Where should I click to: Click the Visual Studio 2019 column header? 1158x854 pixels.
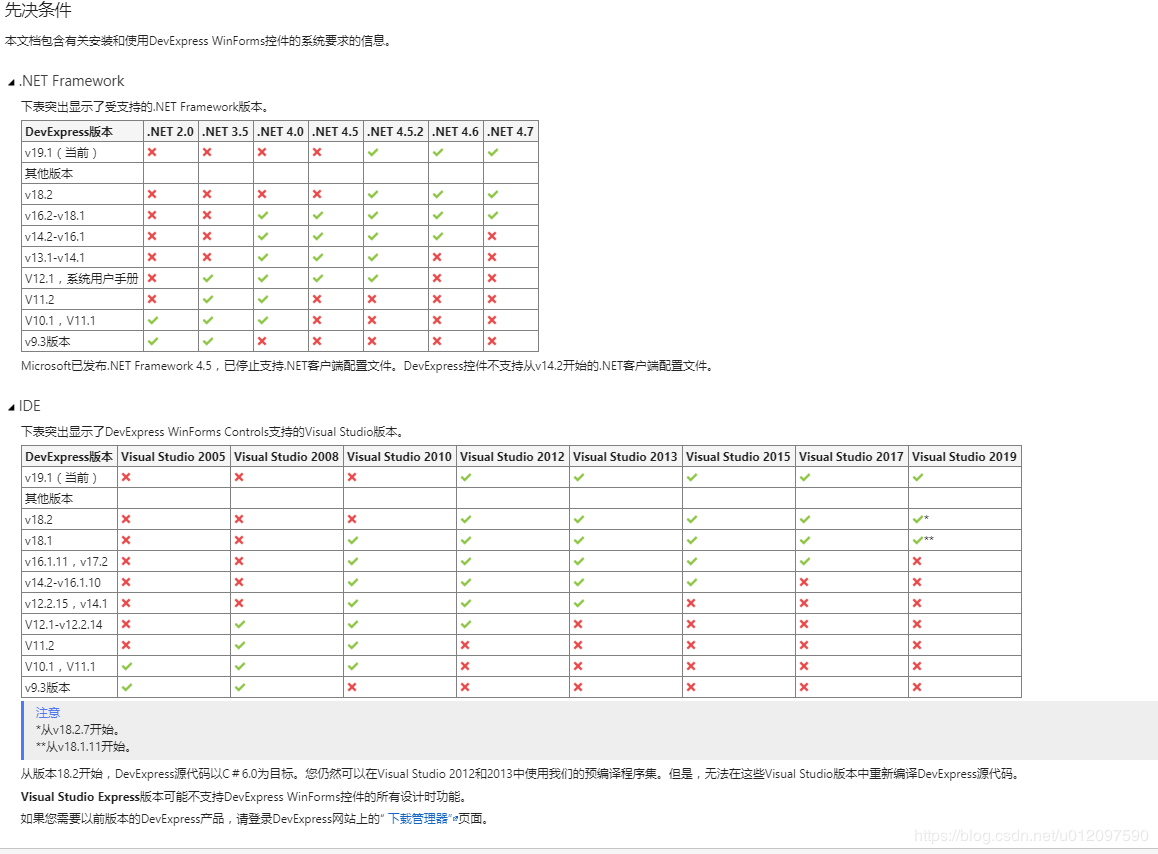tap(965, 457)
